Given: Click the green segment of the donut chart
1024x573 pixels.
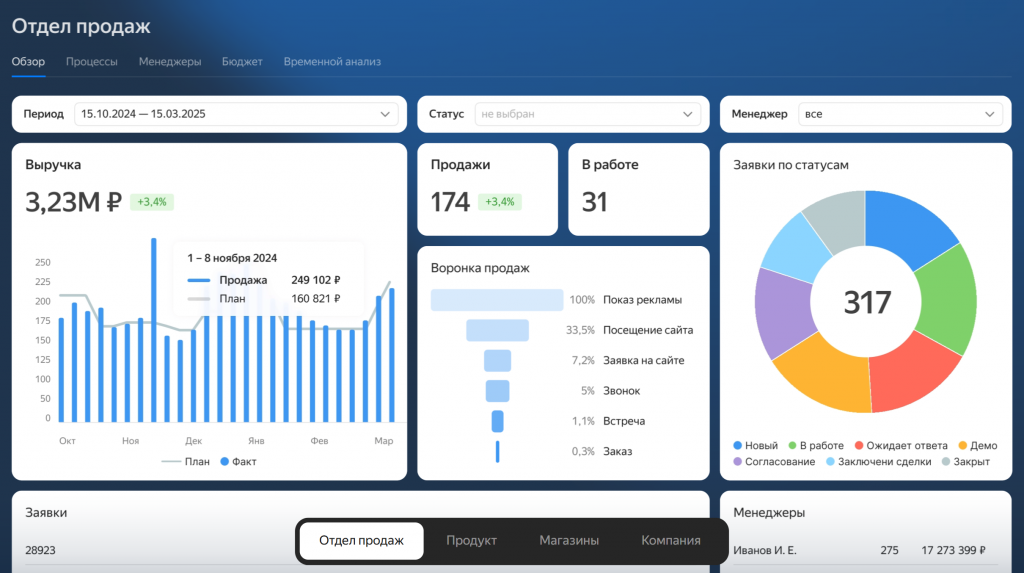Looking at the screenshot, I should pos(948,301).
